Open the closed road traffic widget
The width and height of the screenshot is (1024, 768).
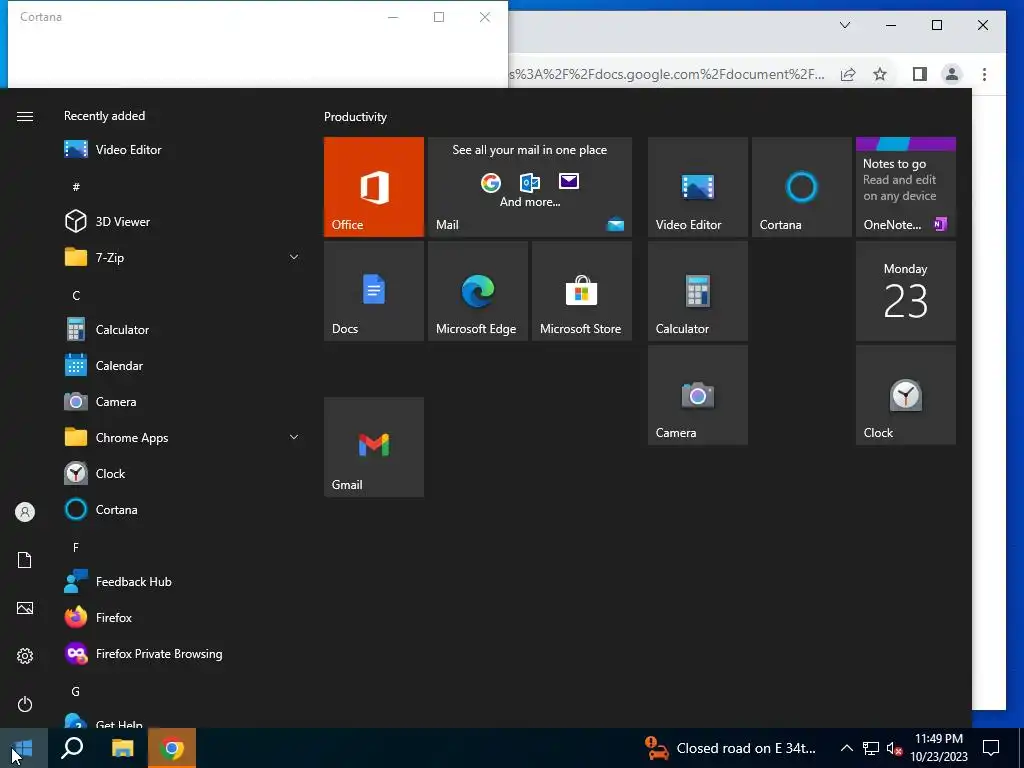point(730,748)
